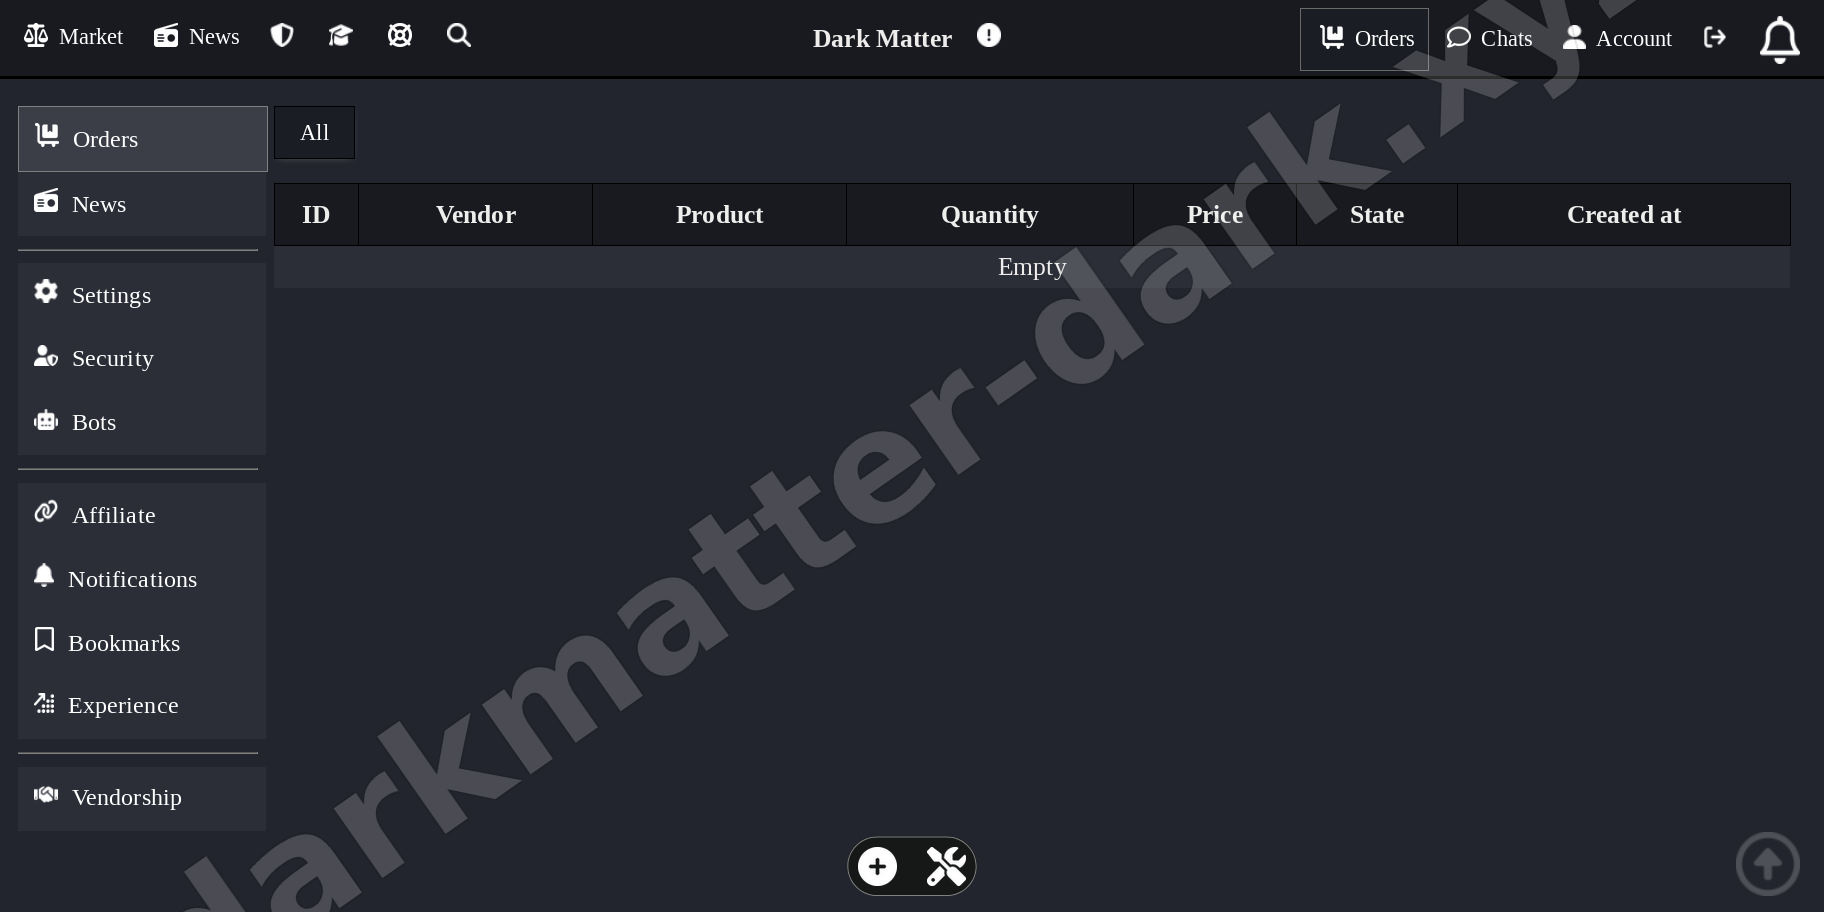Open Bots in the sidebar
This screenshot has width=1824, height=912.
pos(142,422)
